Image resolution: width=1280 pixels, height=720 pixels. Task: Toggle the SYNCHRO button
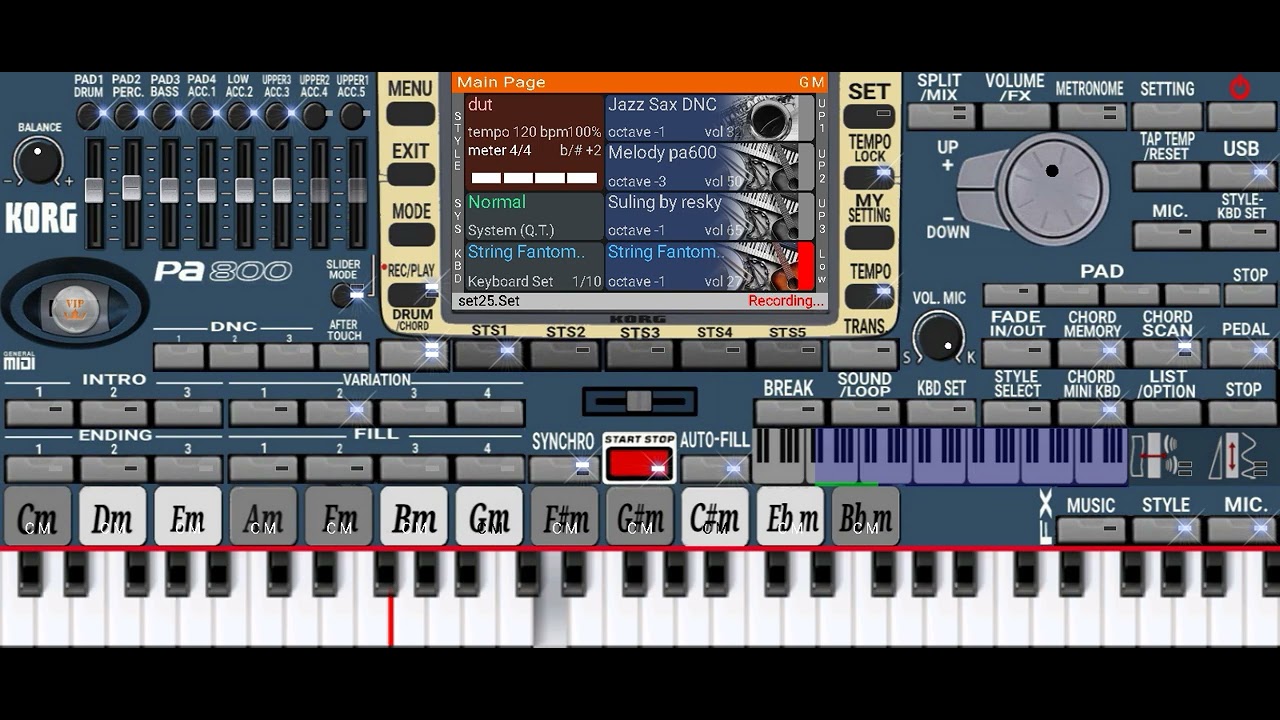tap(563, 467)
